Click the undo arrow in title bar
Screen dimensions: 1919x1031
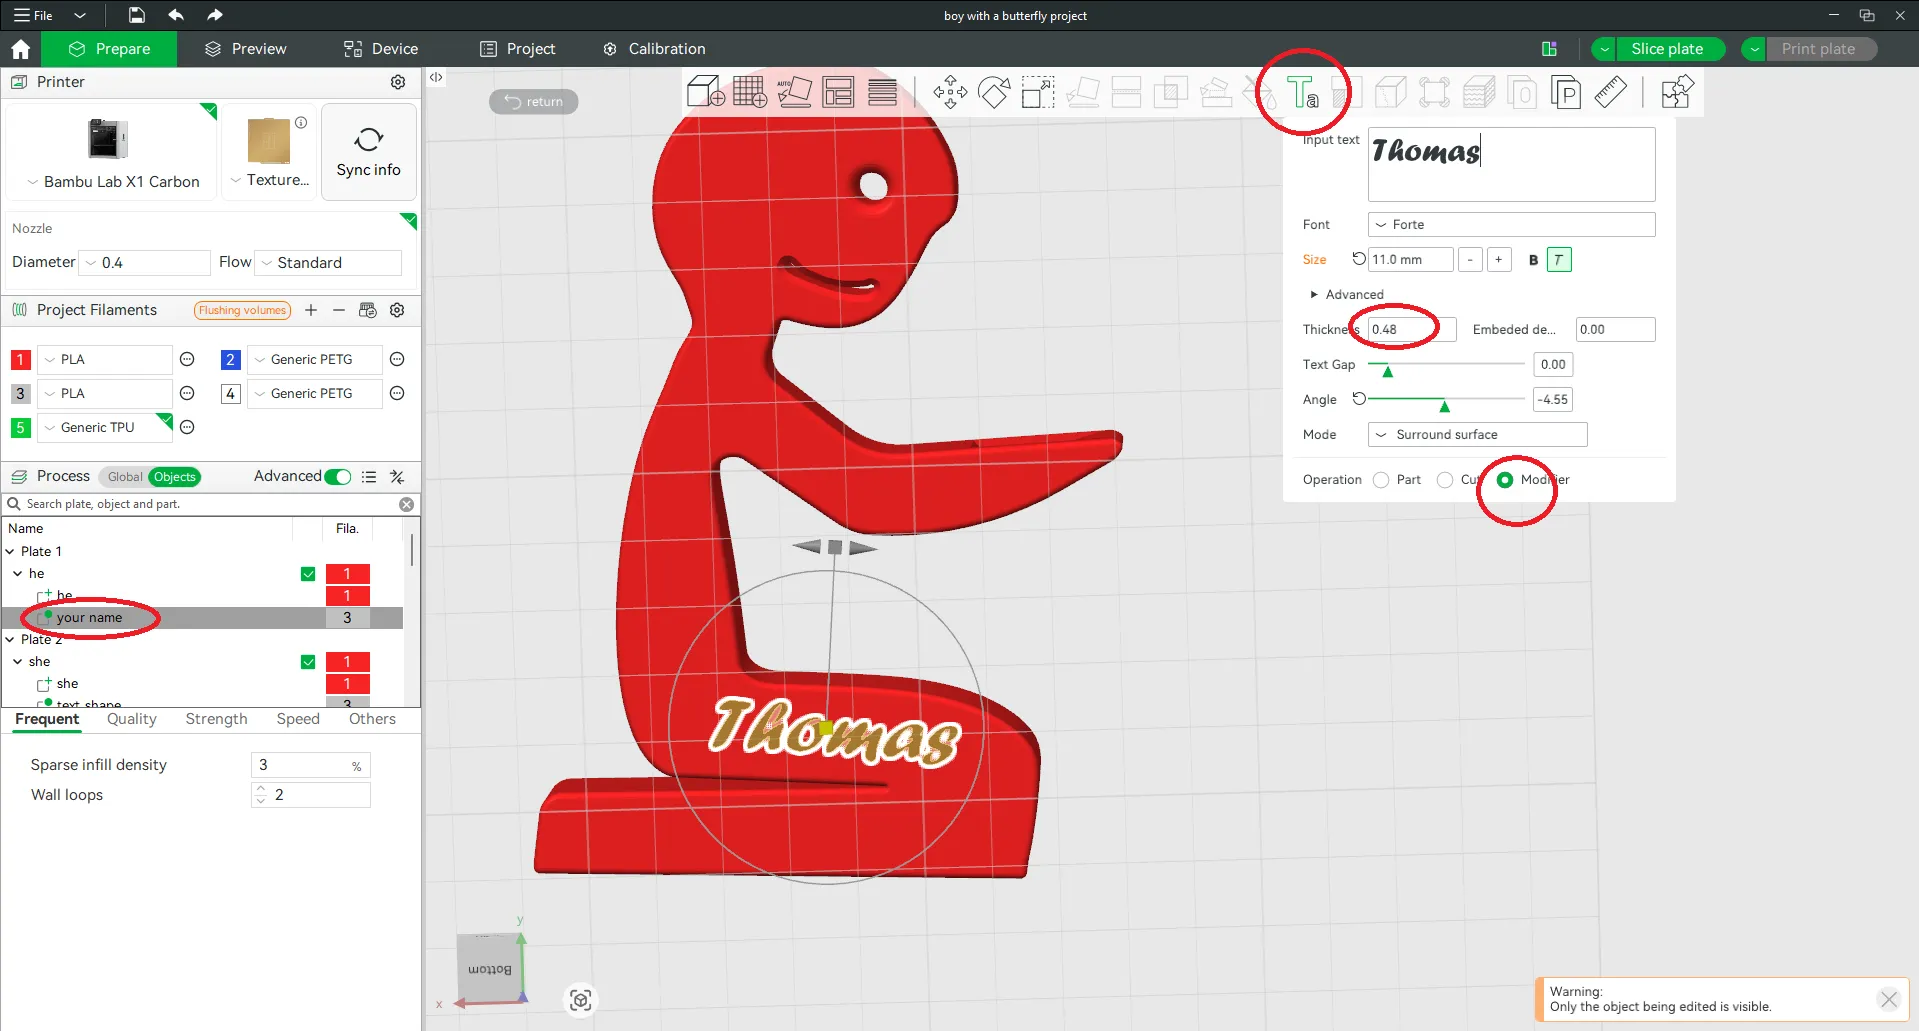tap(176, 15)
